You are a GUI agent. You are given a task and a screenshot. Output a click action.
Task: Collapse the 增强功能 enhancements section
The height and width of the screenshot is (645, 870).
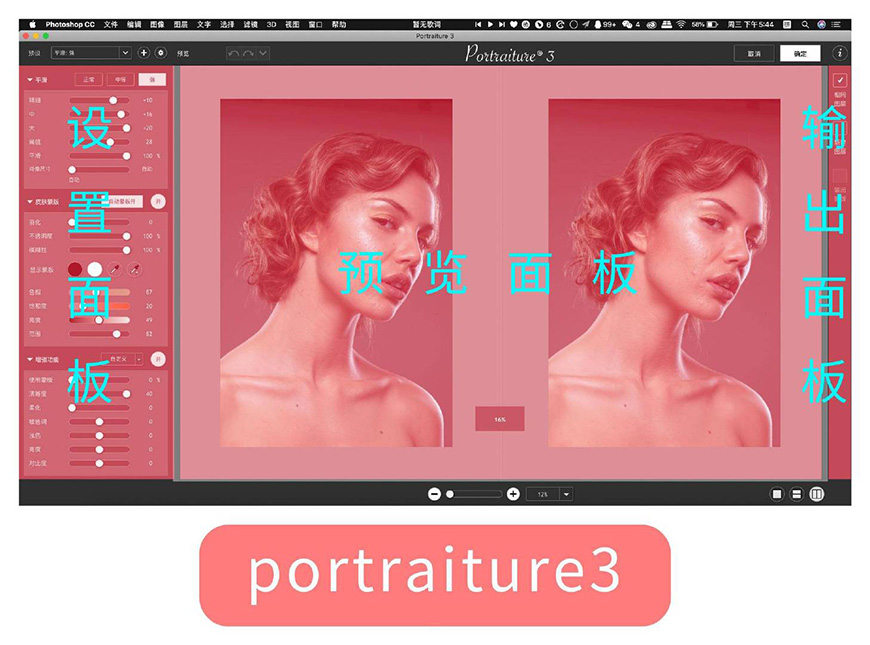point(30,360)
